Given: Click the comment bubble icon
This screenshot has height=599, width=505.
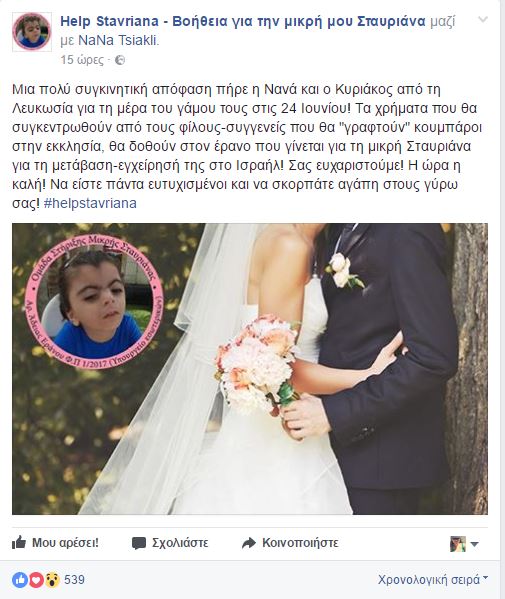Looking at the screenshot, I should [x=139, y=543].
